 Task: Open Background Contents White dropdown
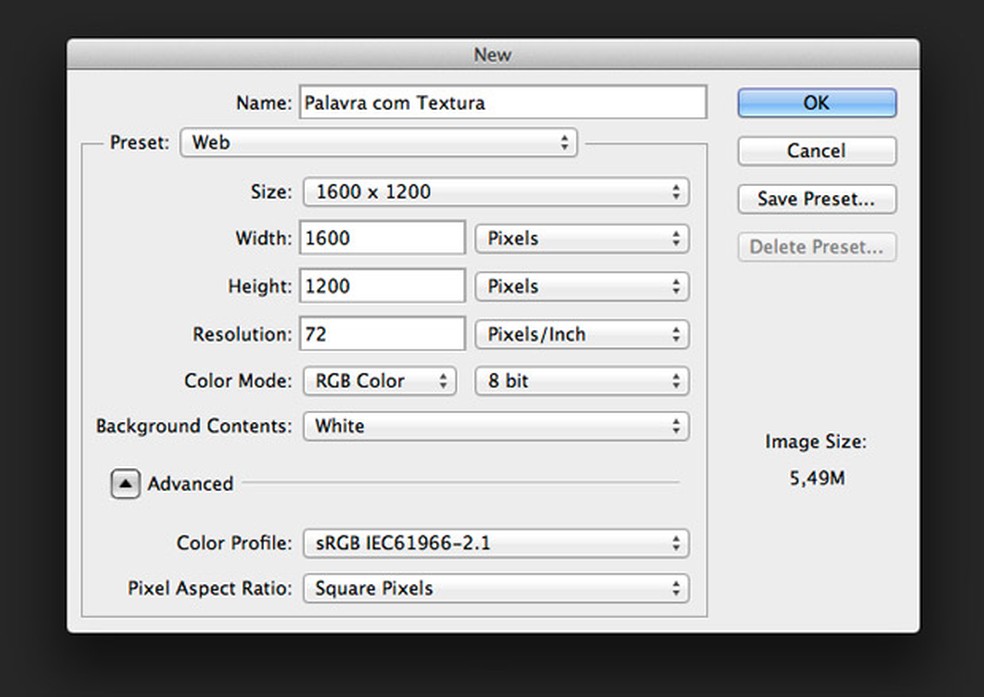click(496, 427)
